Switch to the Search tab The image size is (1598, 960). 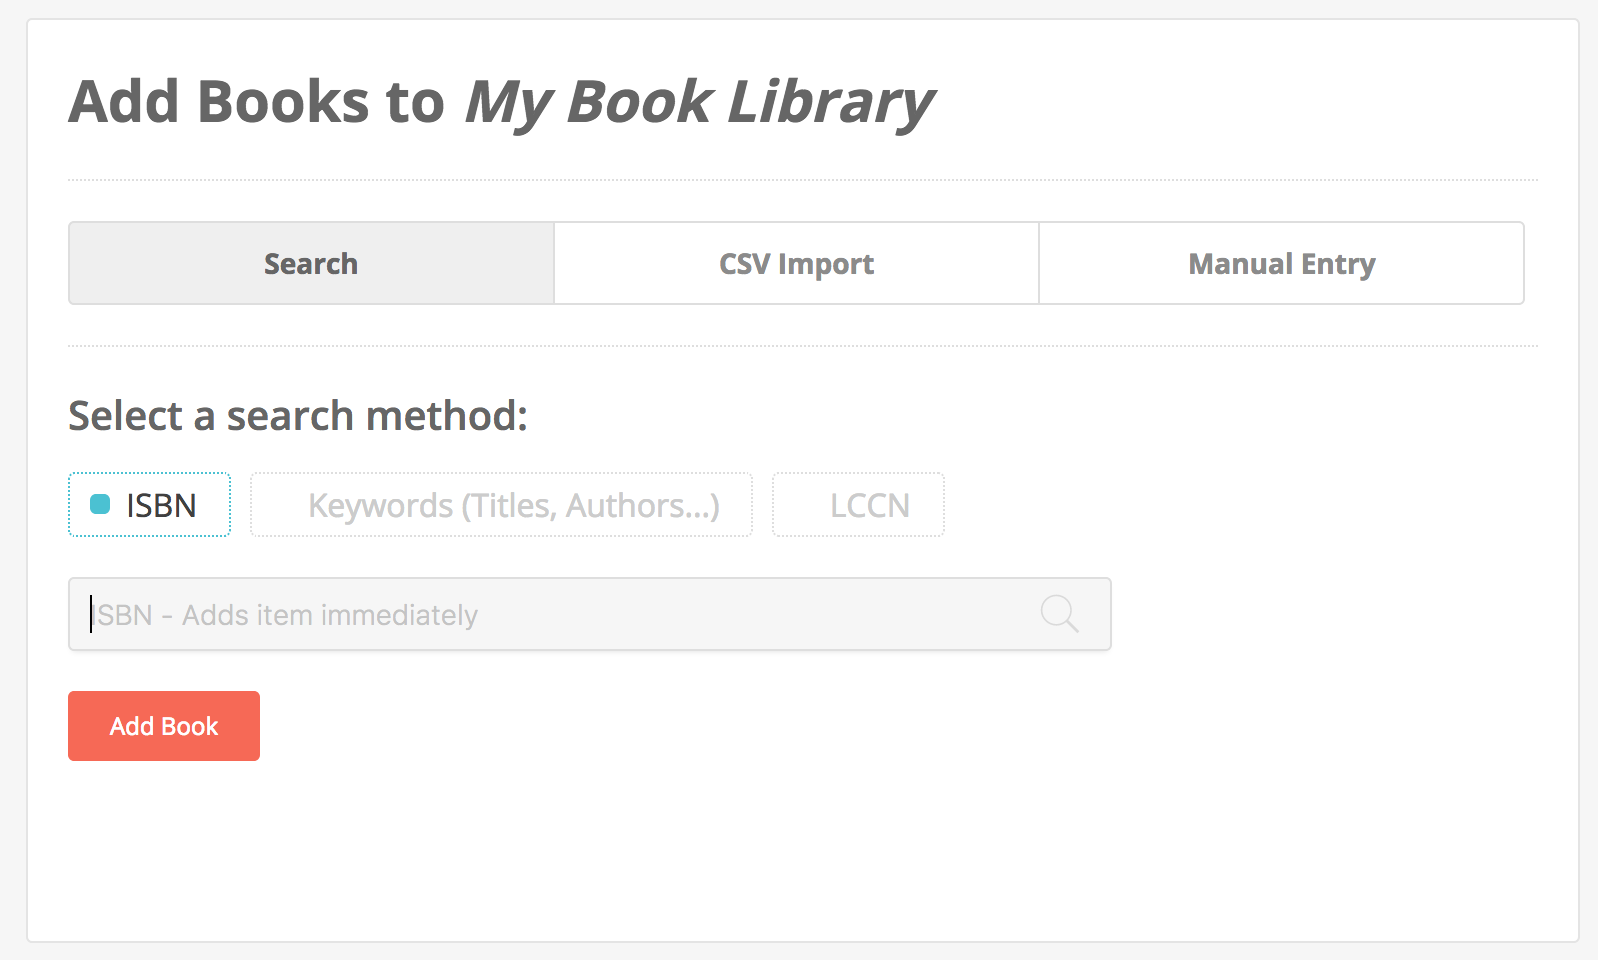coord(311,264)
